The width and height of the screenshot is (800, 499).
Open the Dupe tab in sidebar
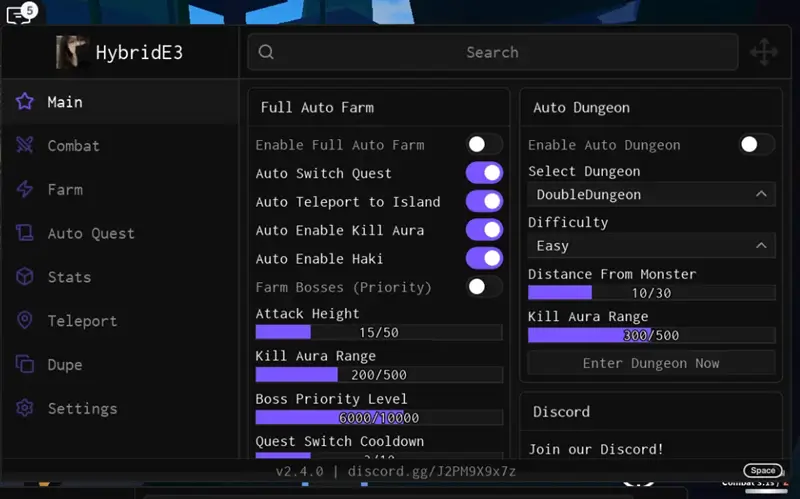tap(65, 365)
